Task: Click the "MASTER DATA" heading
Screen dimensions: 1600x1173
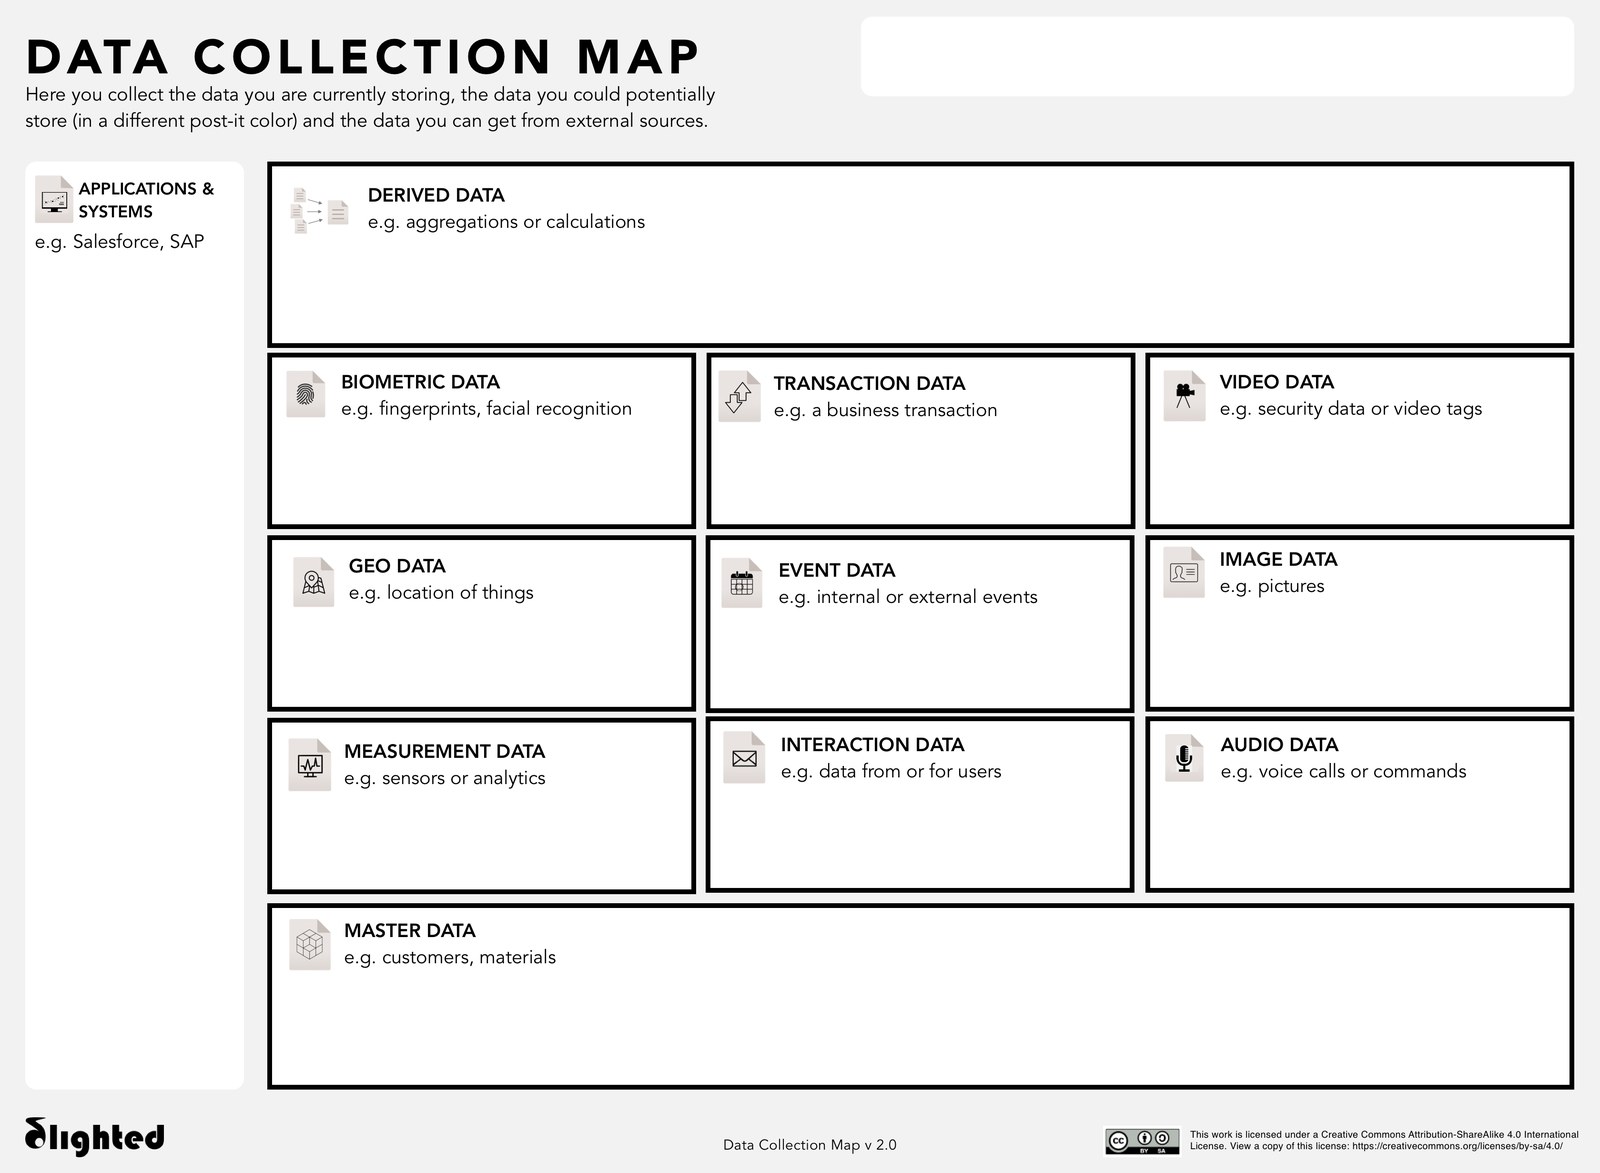Action: click(410, 930)
